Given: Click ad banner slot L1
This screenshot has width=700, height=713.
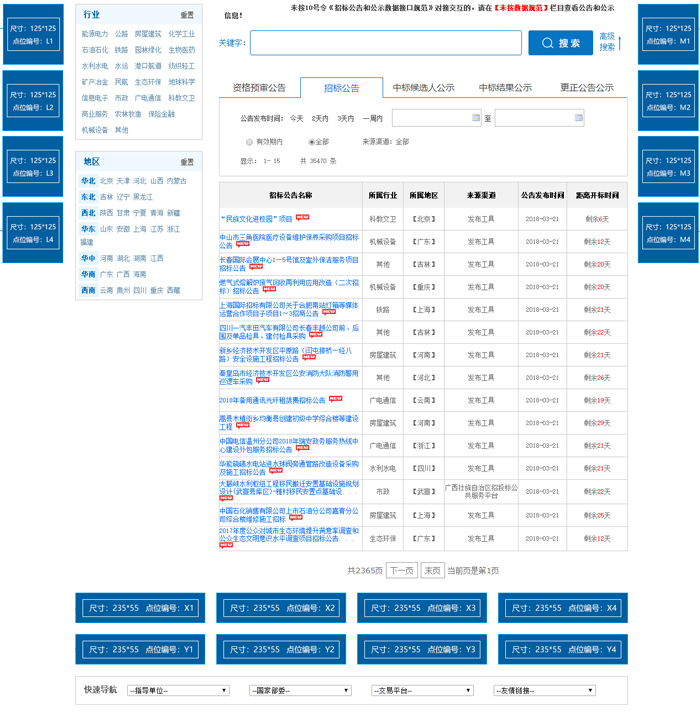Looking at the screenshot, I should click(33, 36).
